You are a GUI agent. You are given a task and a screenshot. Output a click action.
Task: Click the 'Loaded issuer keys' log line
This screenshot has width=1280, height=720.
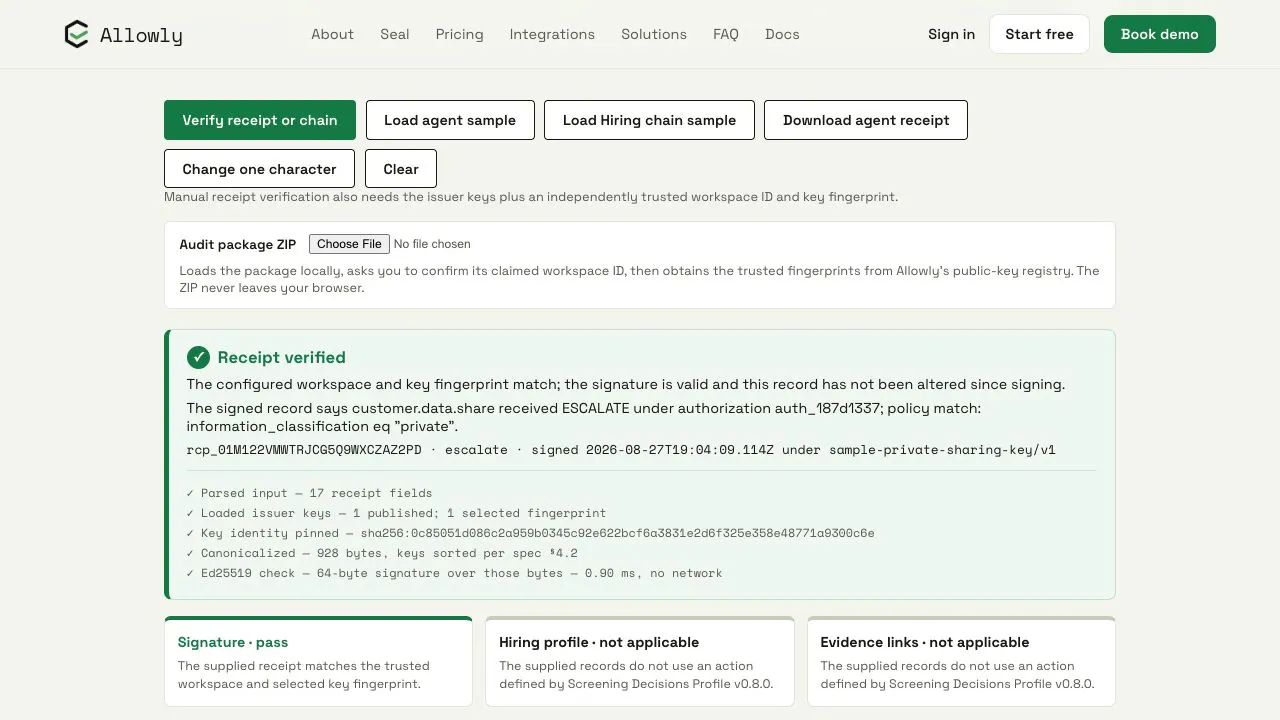(x=396, y=513)
